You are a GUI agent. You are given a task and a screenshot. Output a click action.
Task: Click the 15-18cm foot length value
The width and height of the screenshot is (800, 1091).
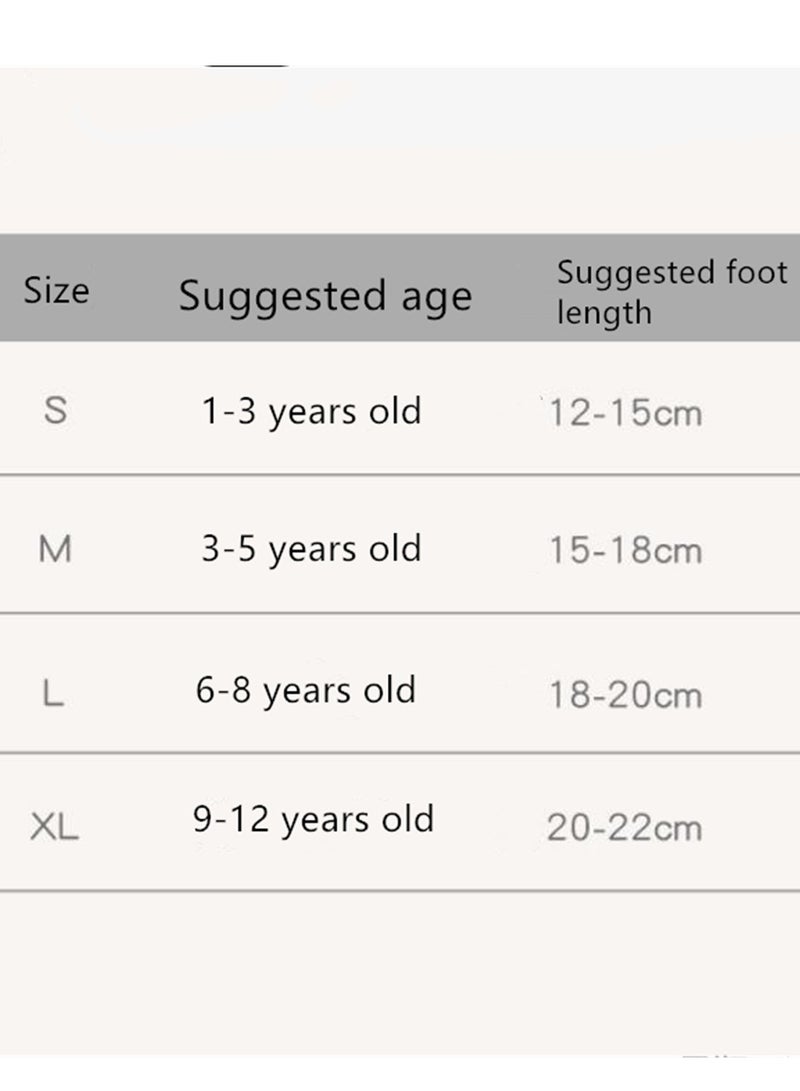coord(625,550)
